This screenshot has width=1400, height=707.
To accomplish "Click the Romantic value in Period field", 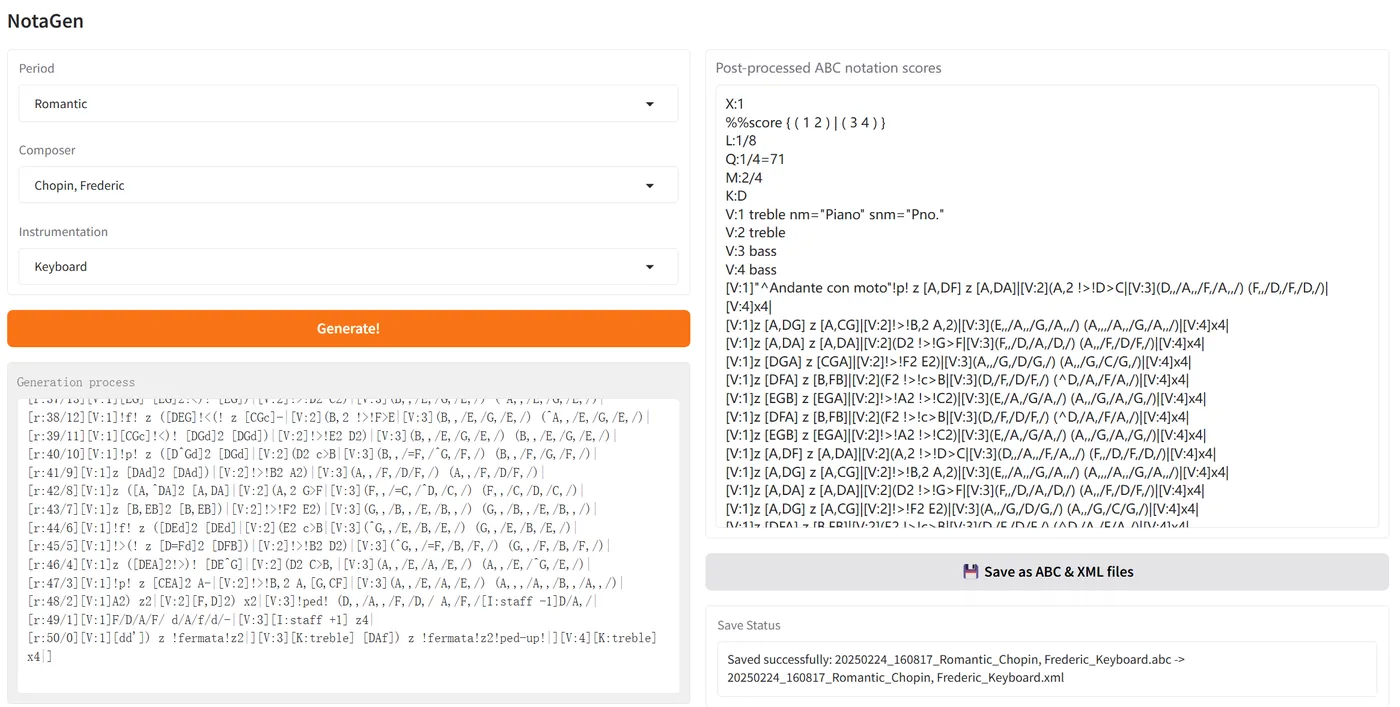I will coord(61,104).
